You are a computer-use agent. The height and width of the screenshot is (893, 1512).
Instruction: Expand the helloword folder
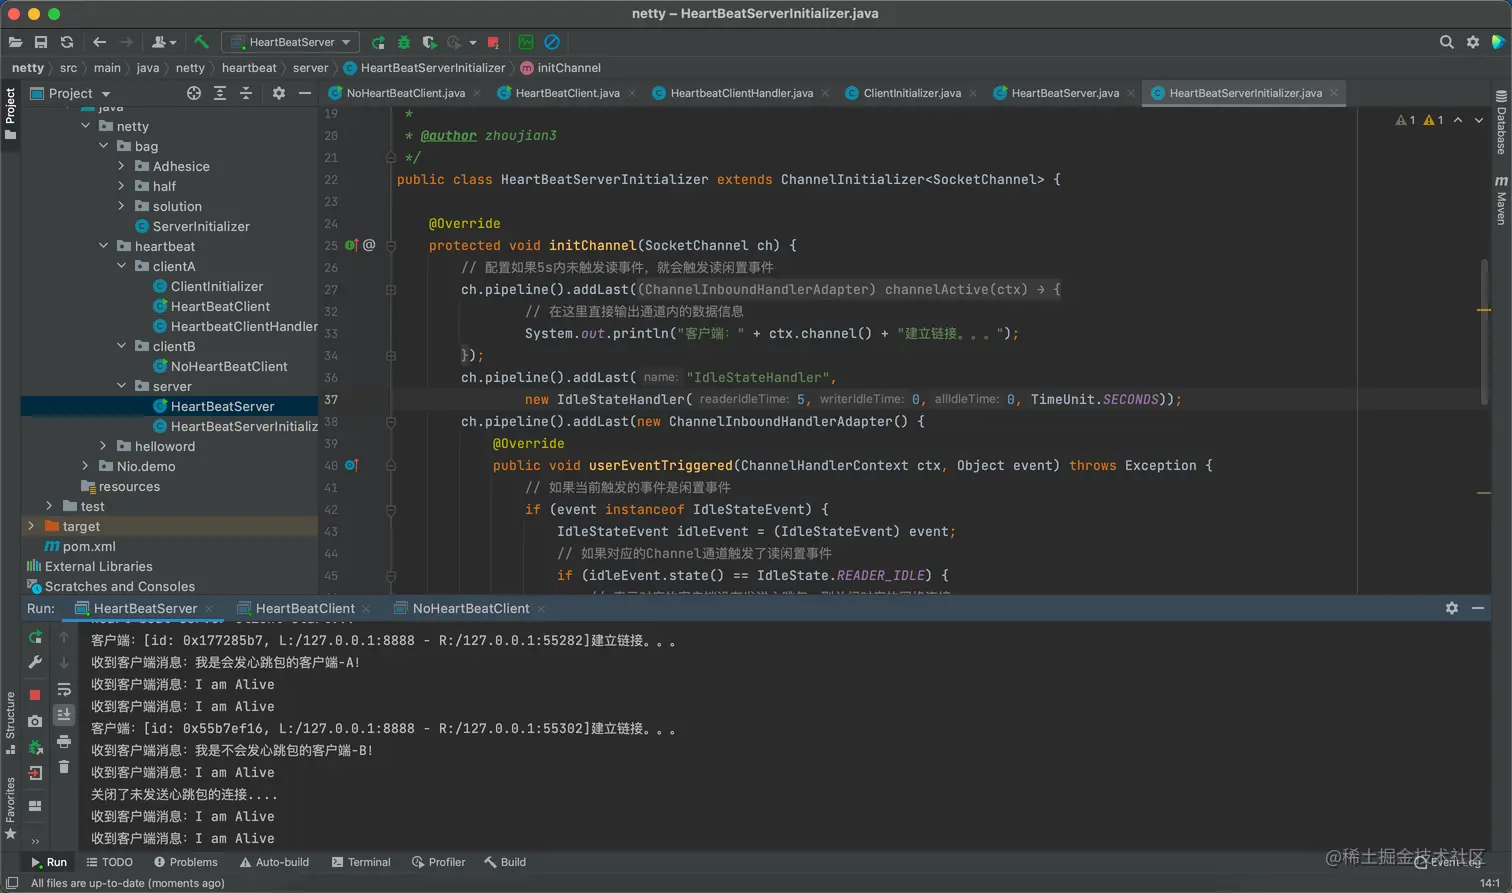[x=104, y=446]
